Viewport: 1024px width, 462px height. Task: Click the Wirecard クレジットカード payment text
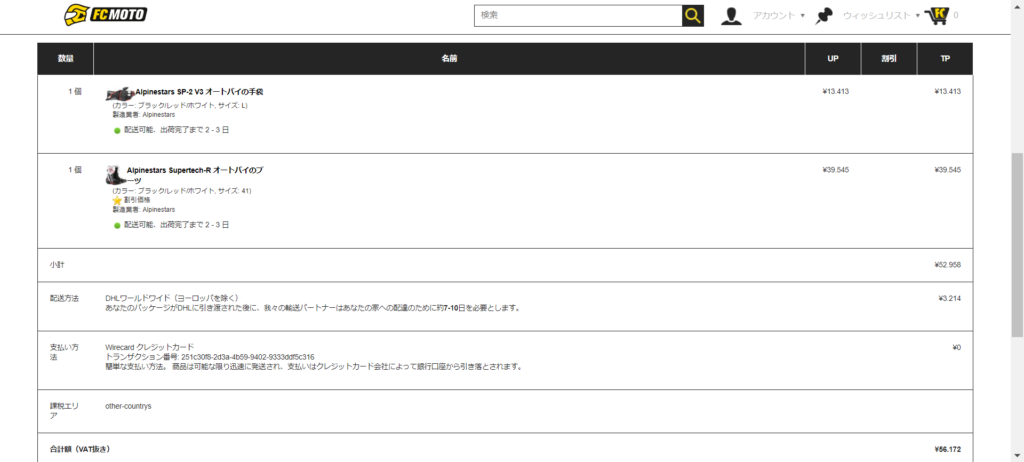150,347
